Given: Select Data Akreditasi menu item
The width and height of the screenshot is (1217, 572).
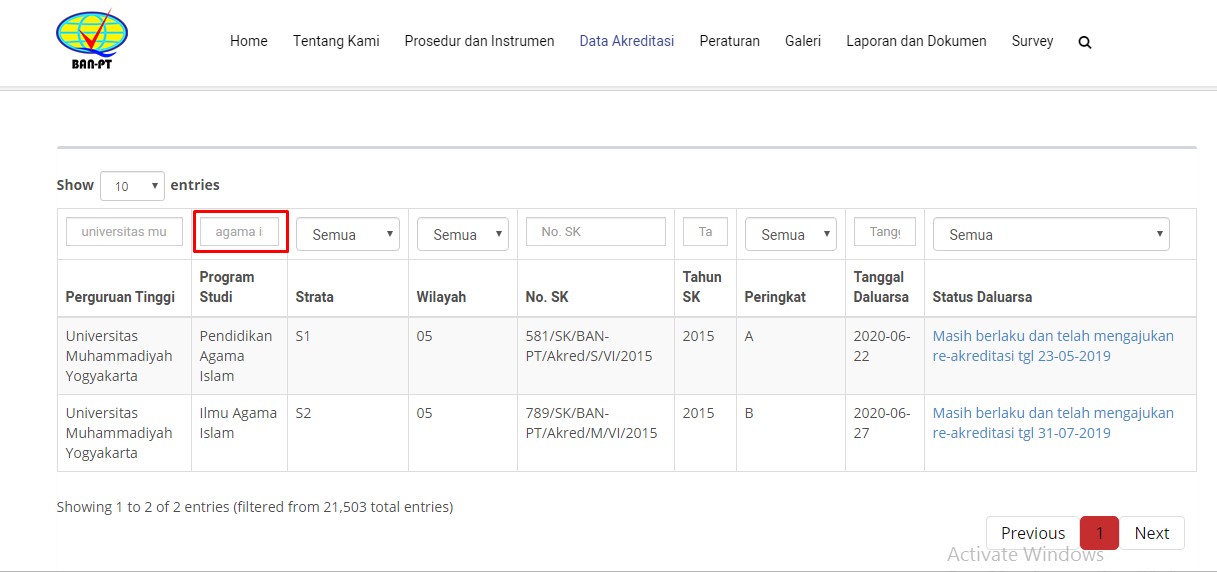Looking at the screenshot, I should point(627,41).
